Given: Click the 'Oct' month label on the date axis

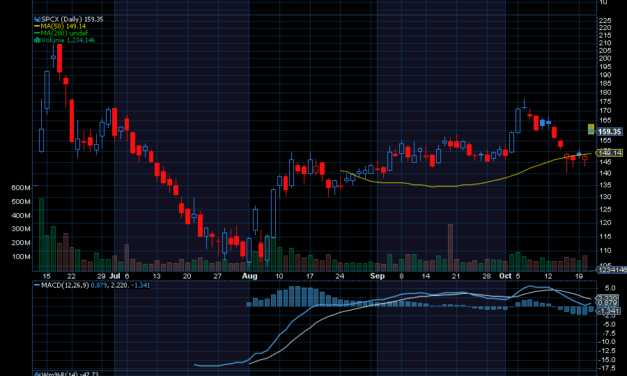Looking at the screenshot, I should click(505, 276).
